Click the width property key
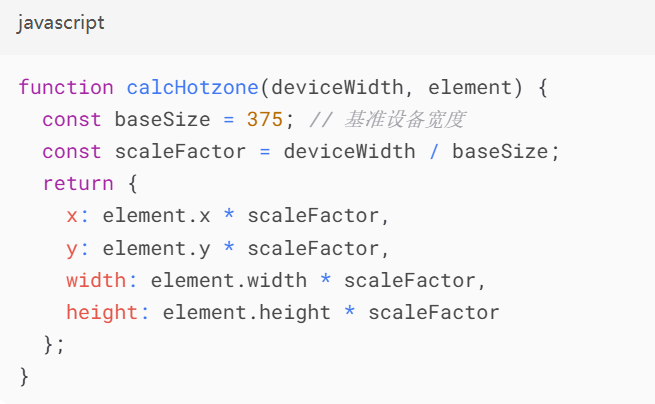Screen dimensions: 655x404 (x=96, y=280)
